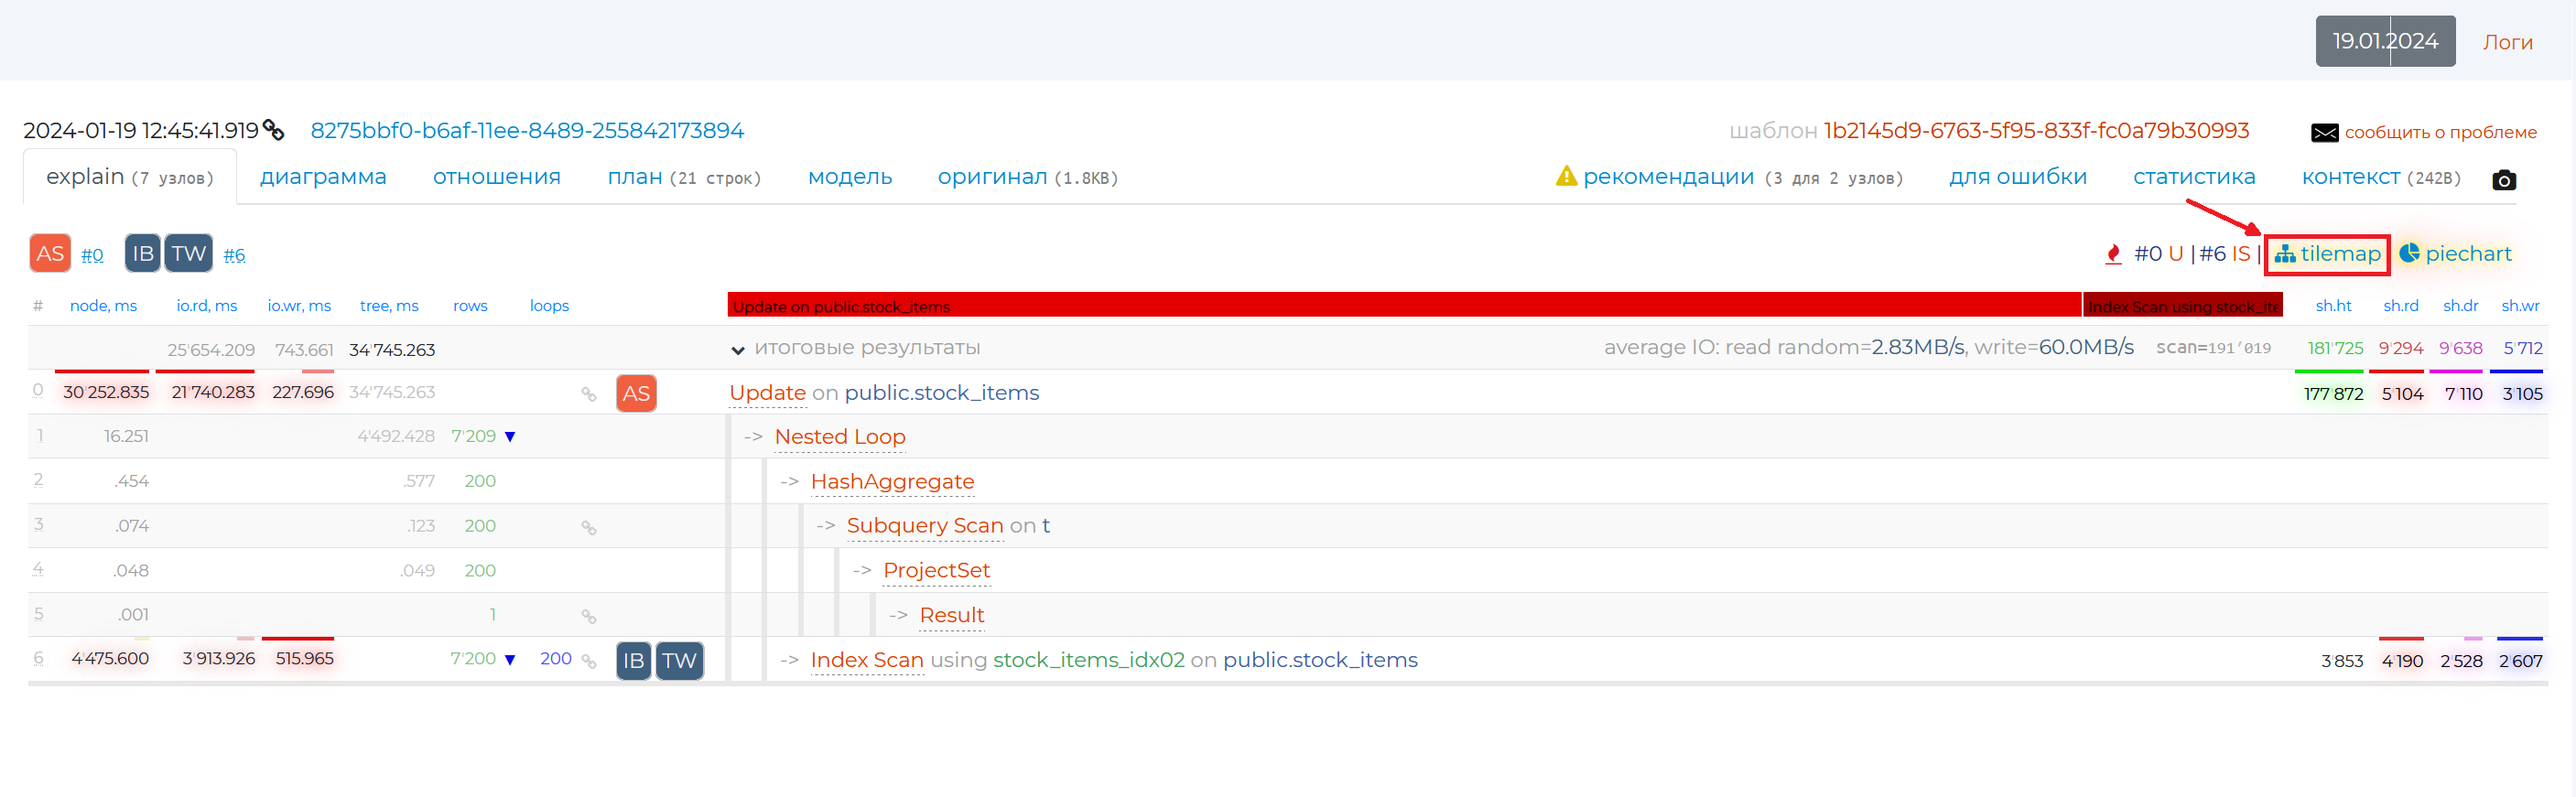
Task: Click the 19.01.2024 date field
Action: (x=2385, y=41)
